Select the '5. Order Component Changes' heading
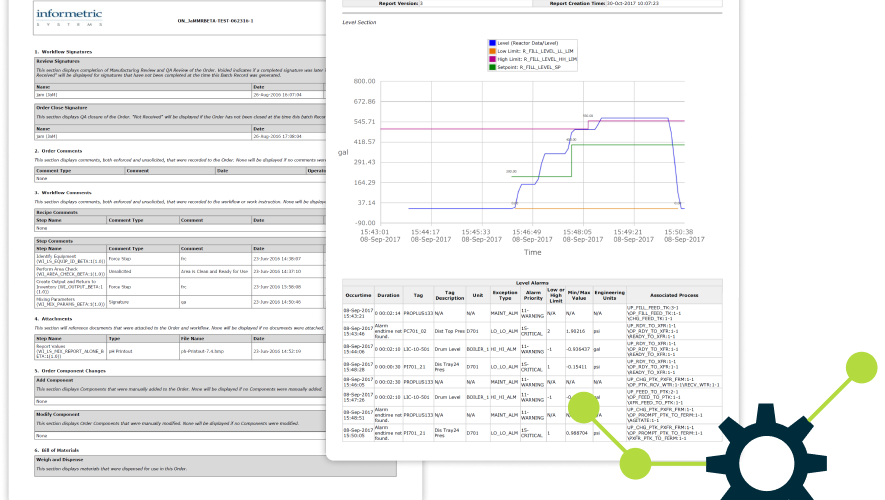The width and height of the screenshot is (885, 500). point(70,371)
